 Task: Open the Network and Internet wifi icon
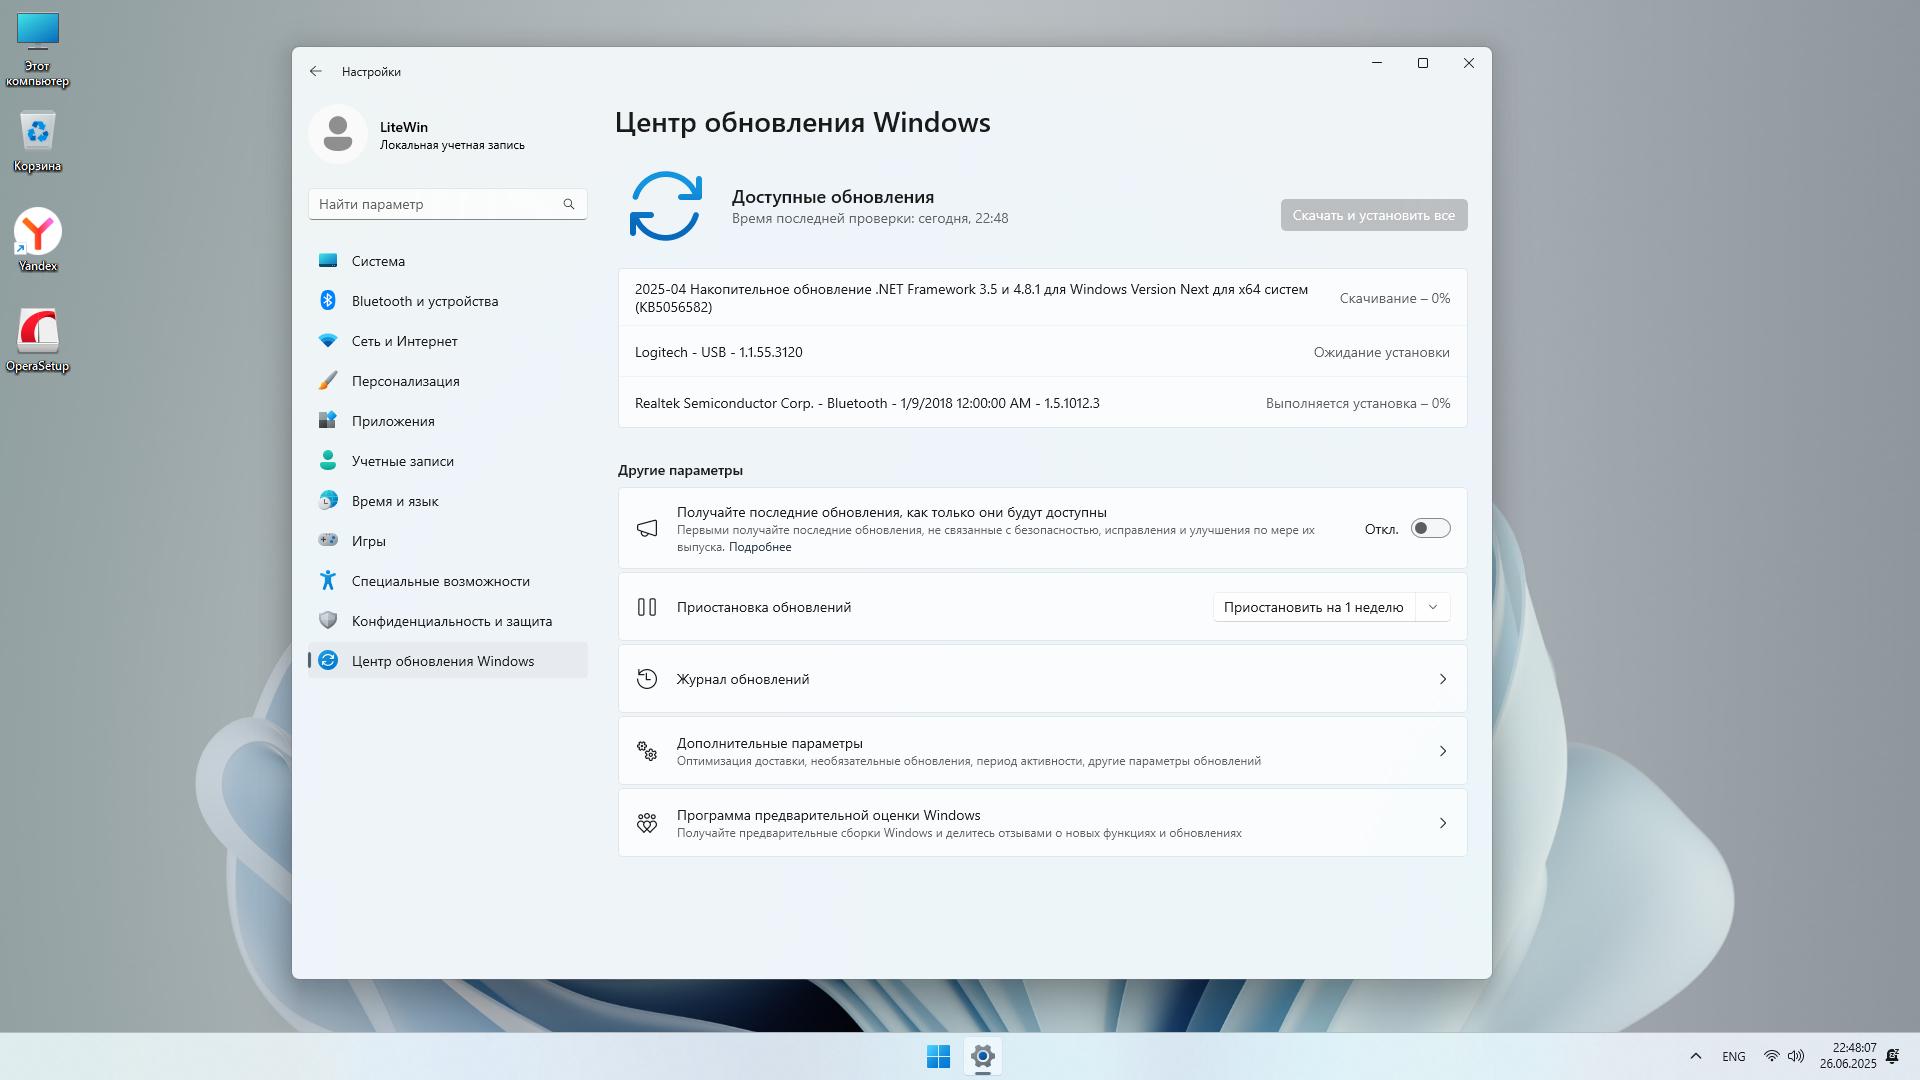tap(328, 341)
